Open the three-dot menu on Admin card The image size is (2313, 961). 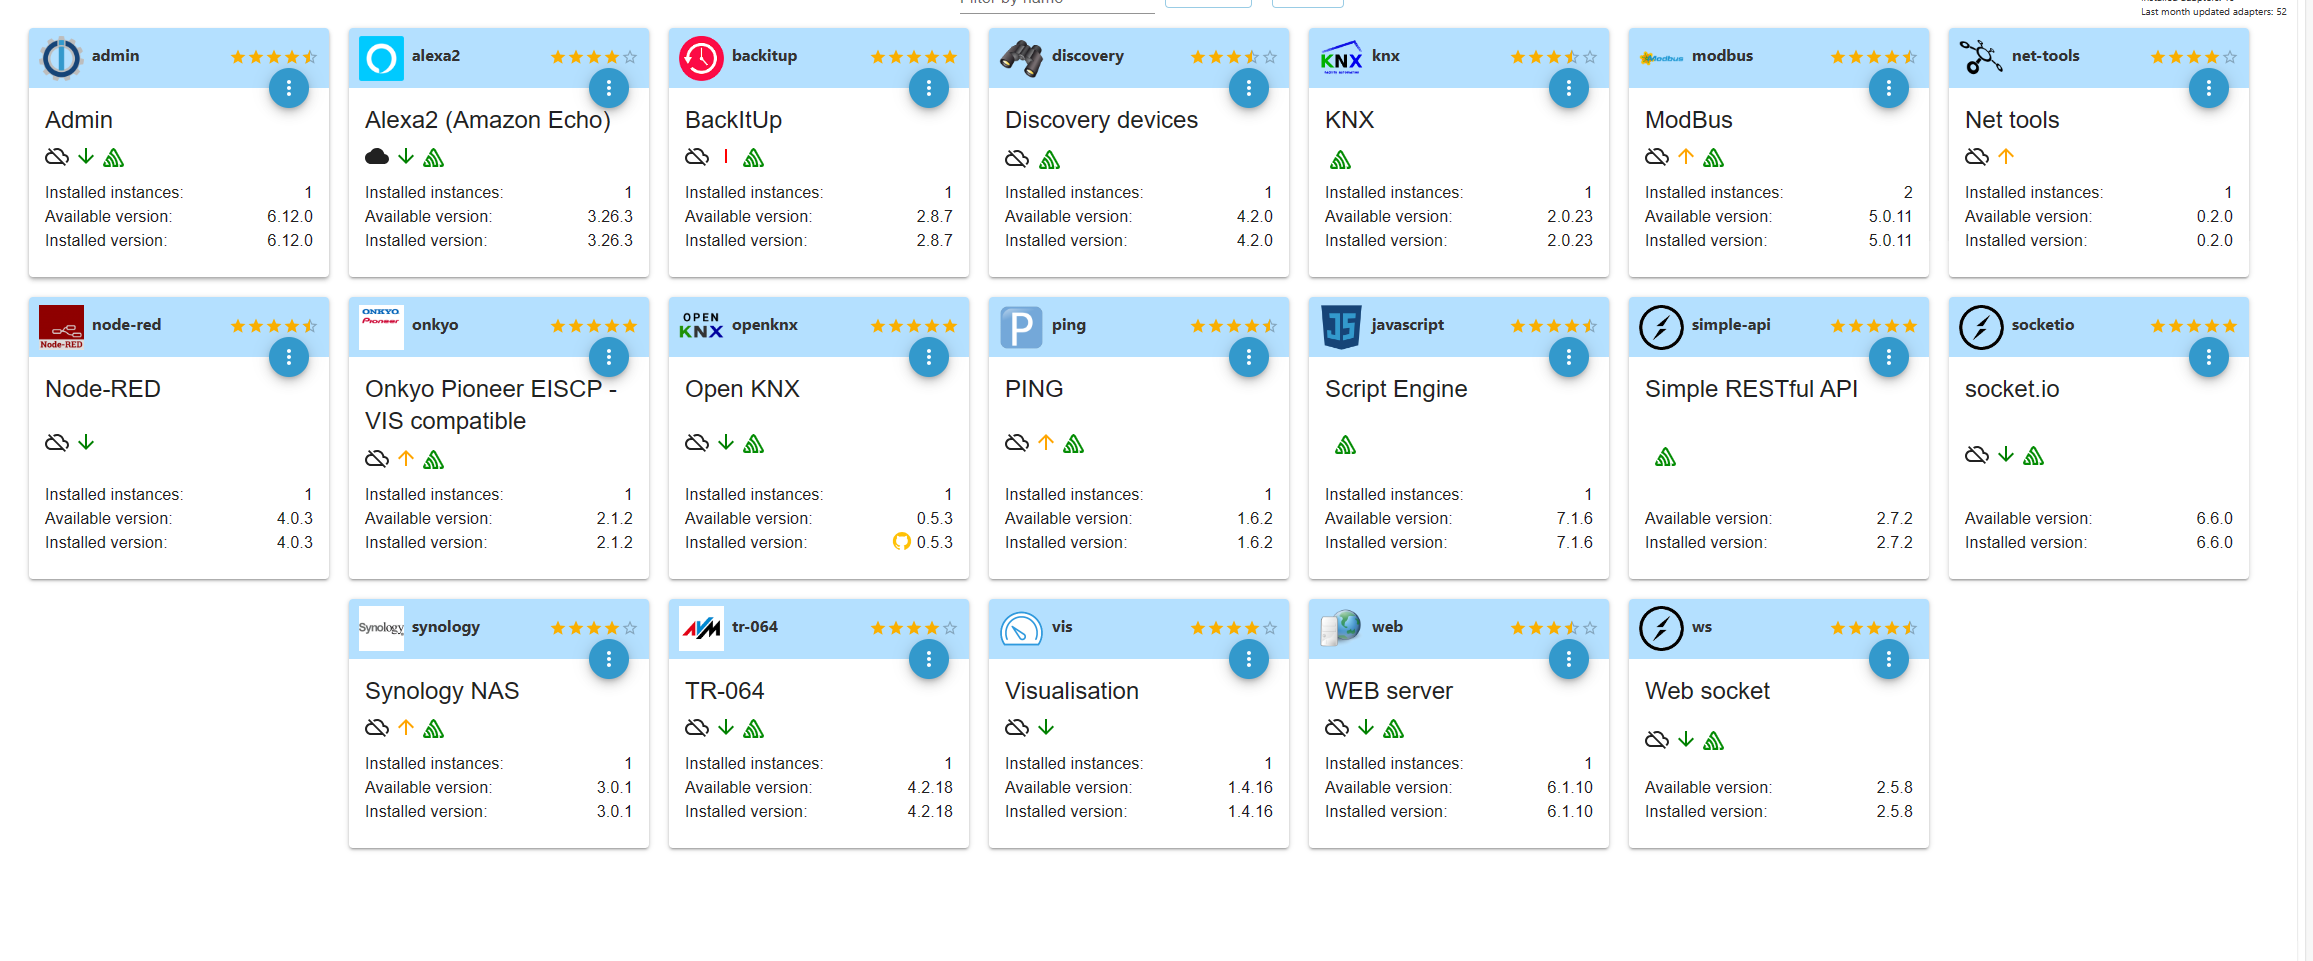(x=289, y=88)
